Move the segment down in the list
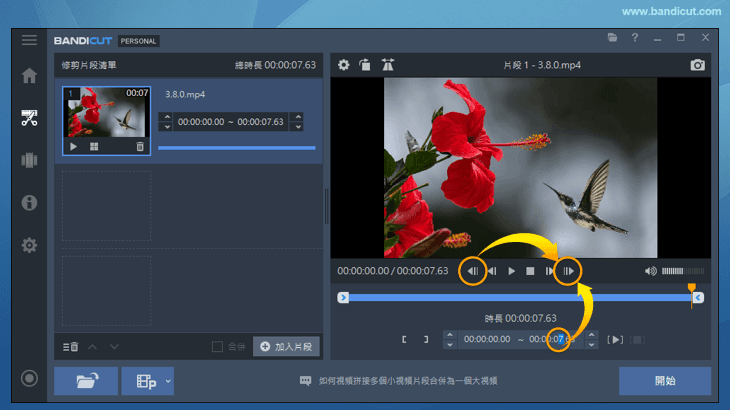 pos(114,347)
